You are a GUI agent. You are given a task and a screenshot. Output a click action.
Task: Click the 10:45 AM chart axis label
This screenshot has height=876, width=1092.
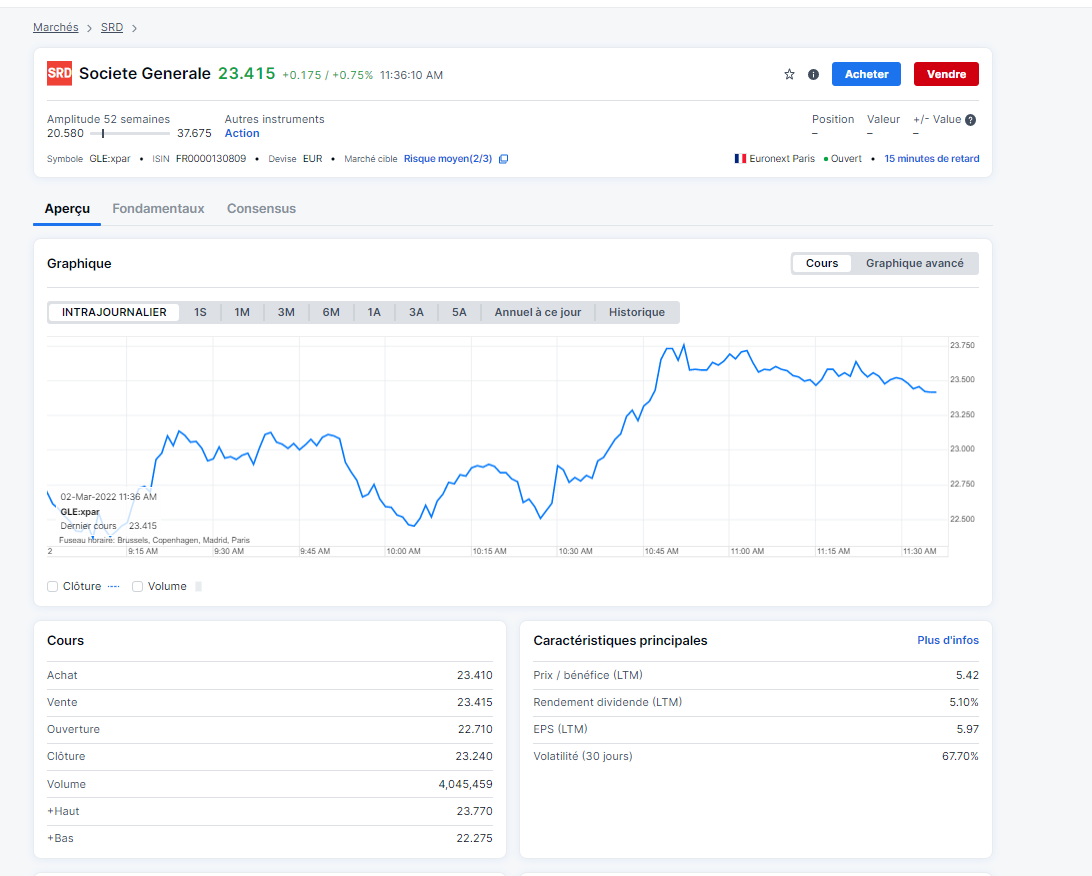point(661,551)
